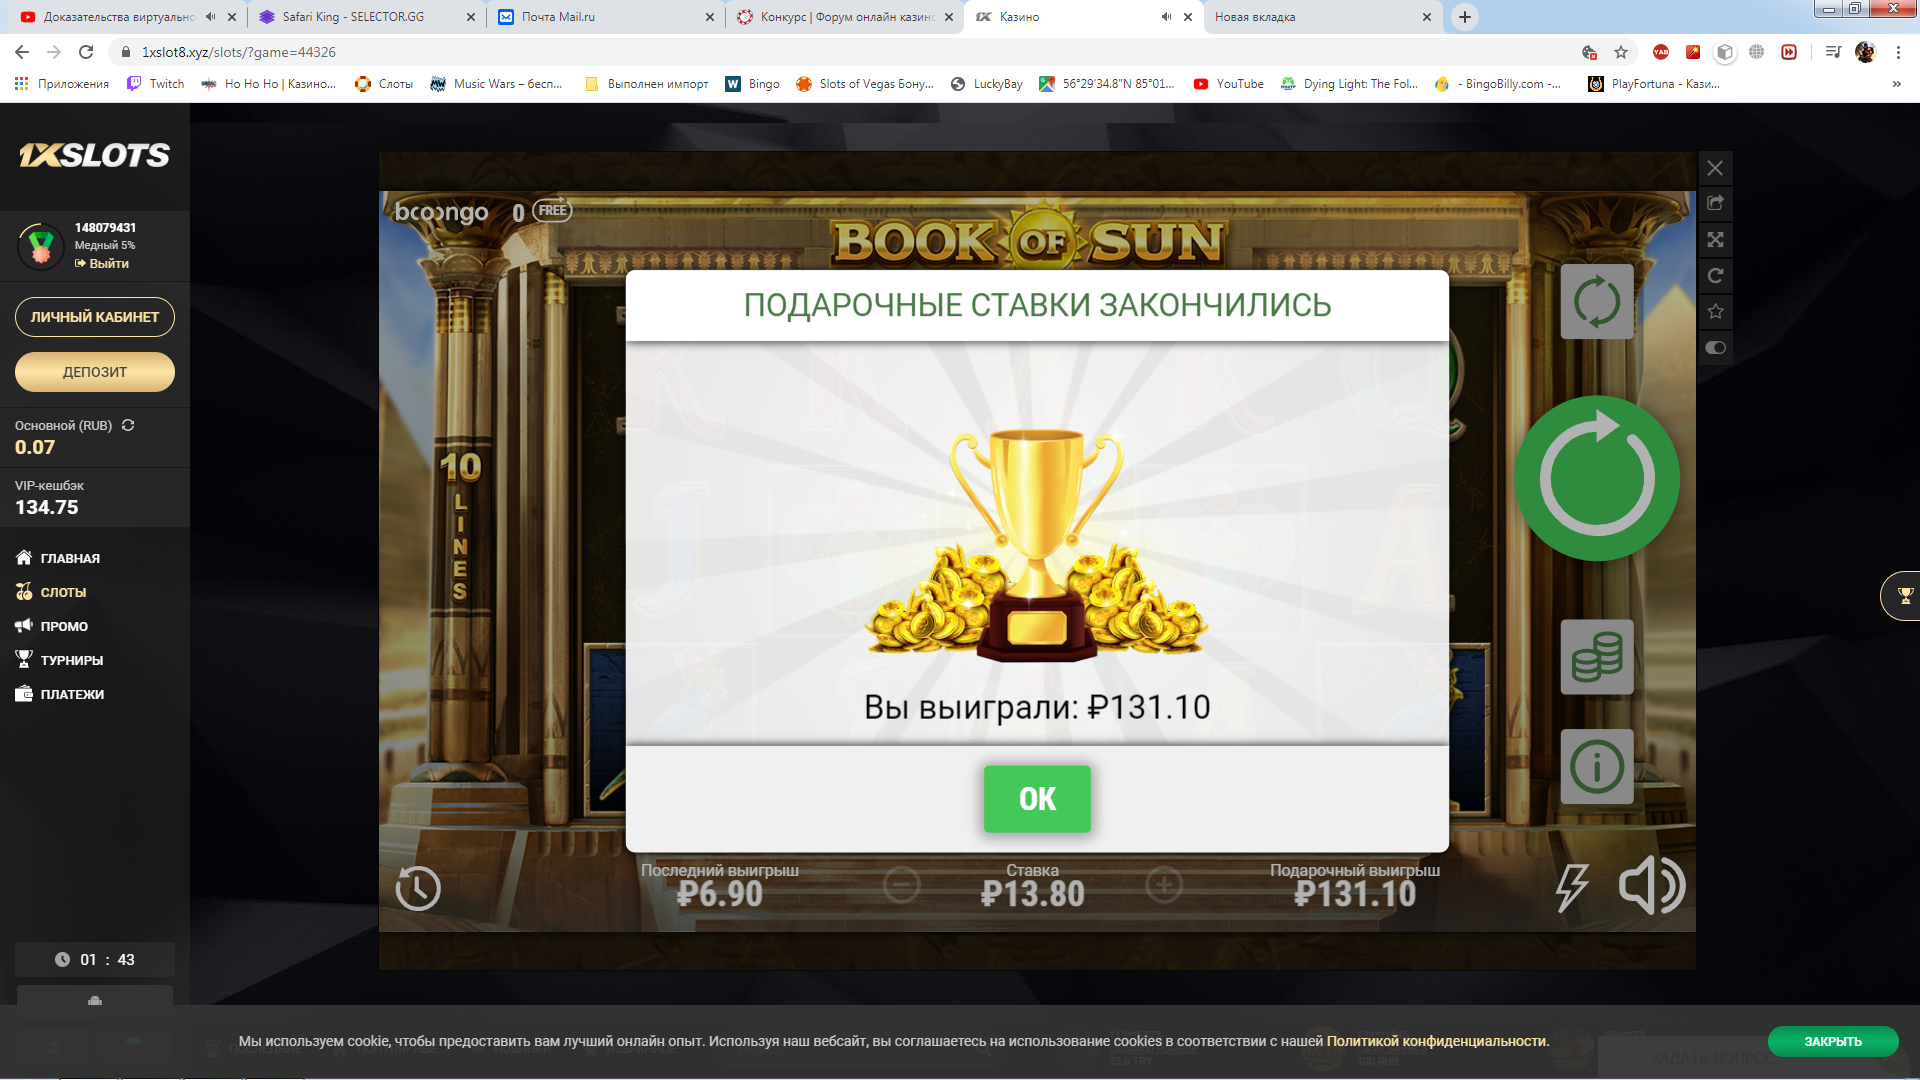Toggle turbo lightning mode
The width and height of the screenshot is (1920, 1080).
[x=1572, y=888]
